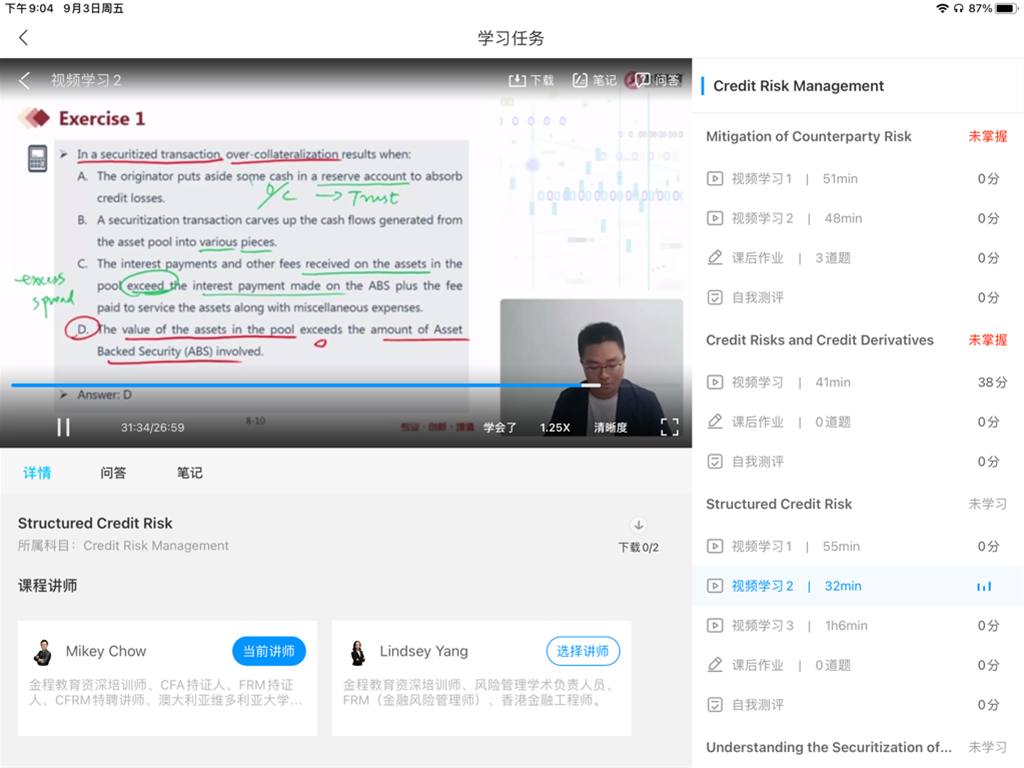Open Structured Credit Risk 视频学习 1 55min
This screenshot has height=768, width=1024.
tap(857, 547)
